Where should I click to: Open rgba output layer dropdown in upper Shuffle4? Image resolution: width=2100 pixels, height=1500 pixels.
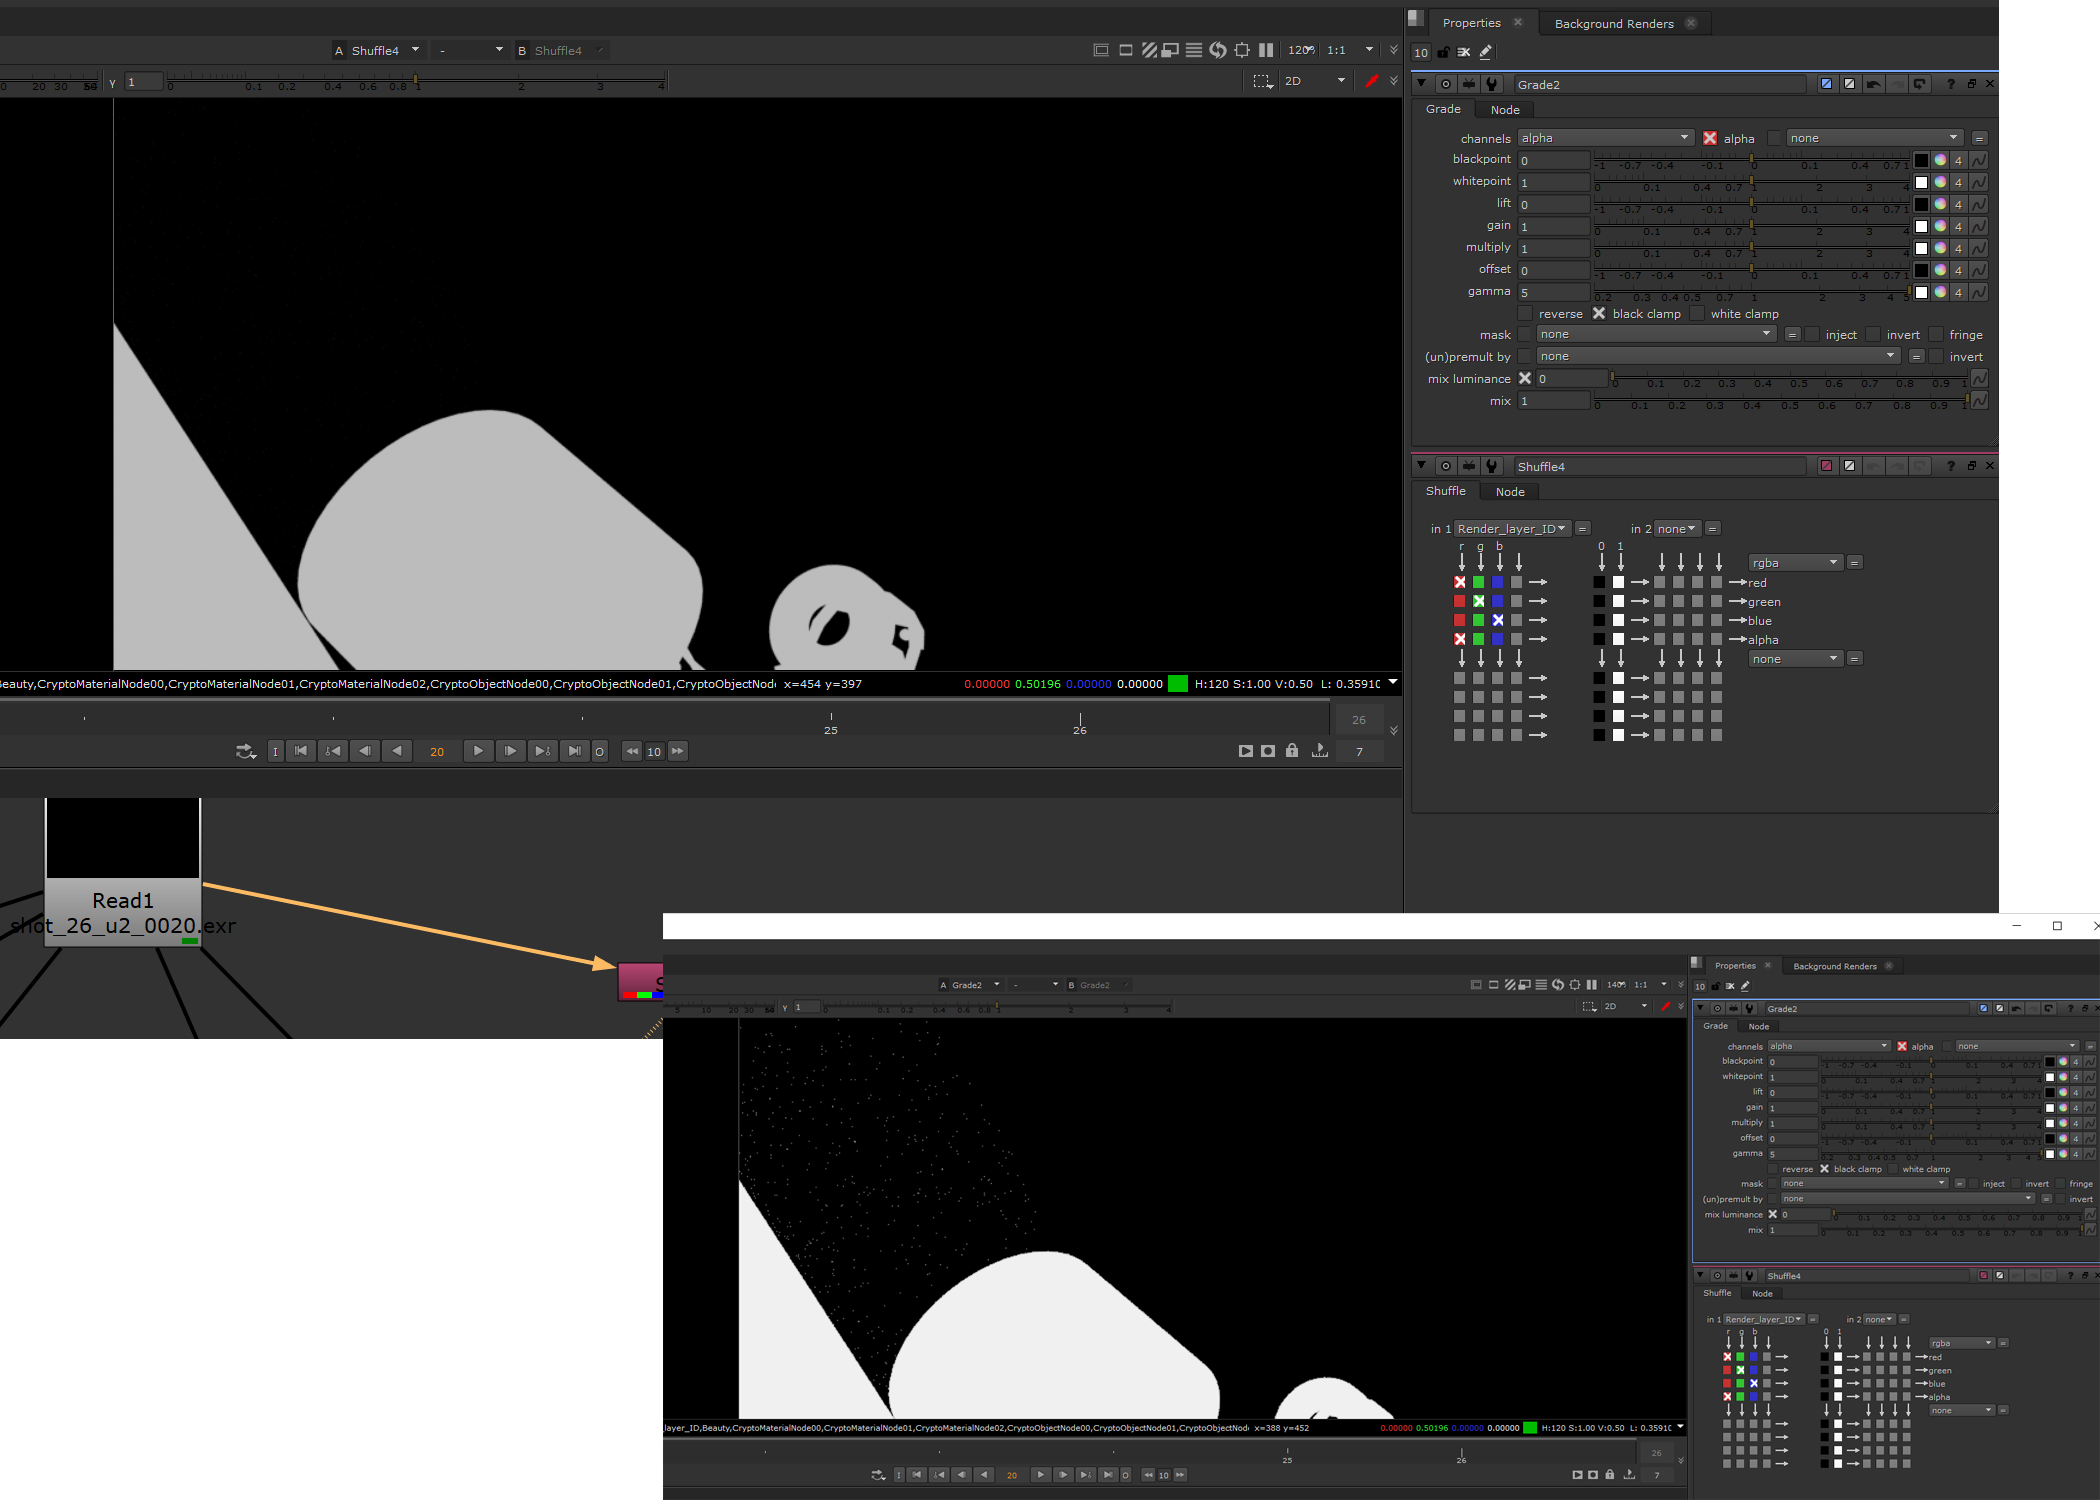pos(1796,563)
